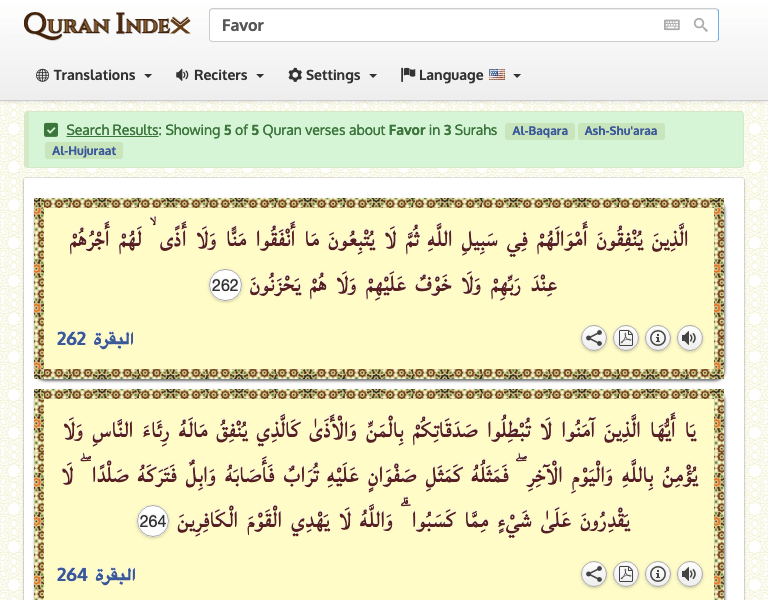Open the virtual keyboard in search box
The image size is (768, 600).
point(672,25)
